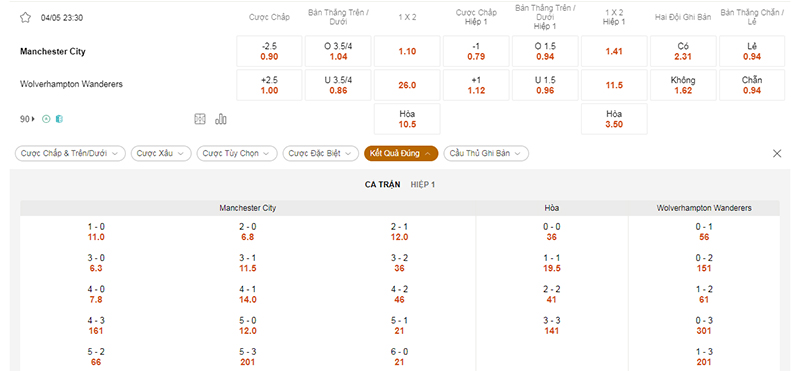Close the expanded markets panel with X
The height and width of the screenshot is (371, 800).
tap(777, 153)
